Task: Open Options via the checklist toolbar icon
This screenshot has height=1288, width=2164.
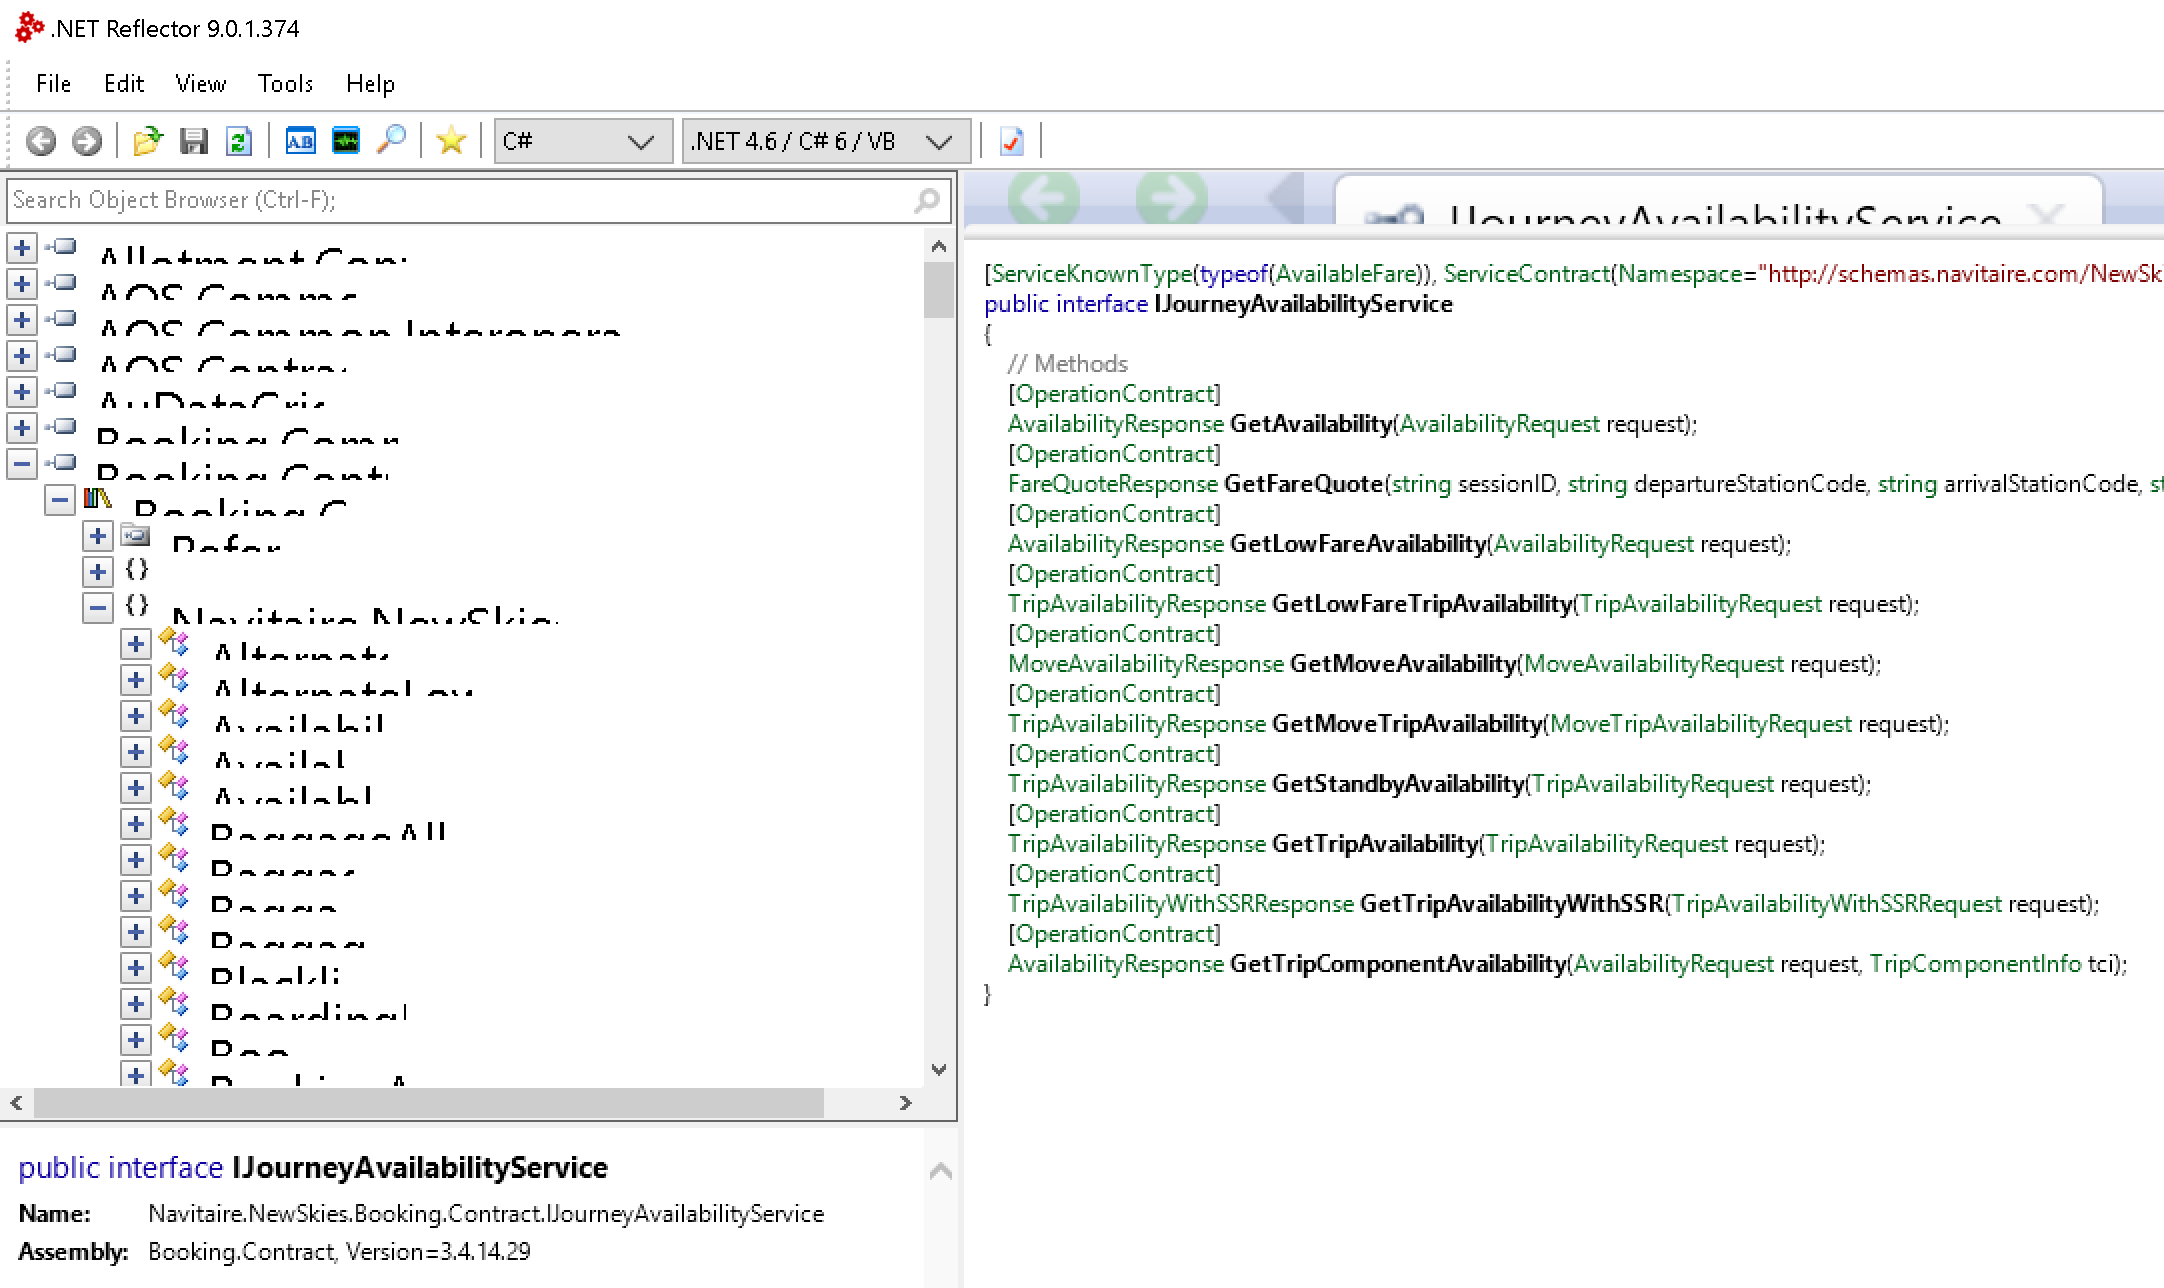Action: click(x=1012, y=141)
